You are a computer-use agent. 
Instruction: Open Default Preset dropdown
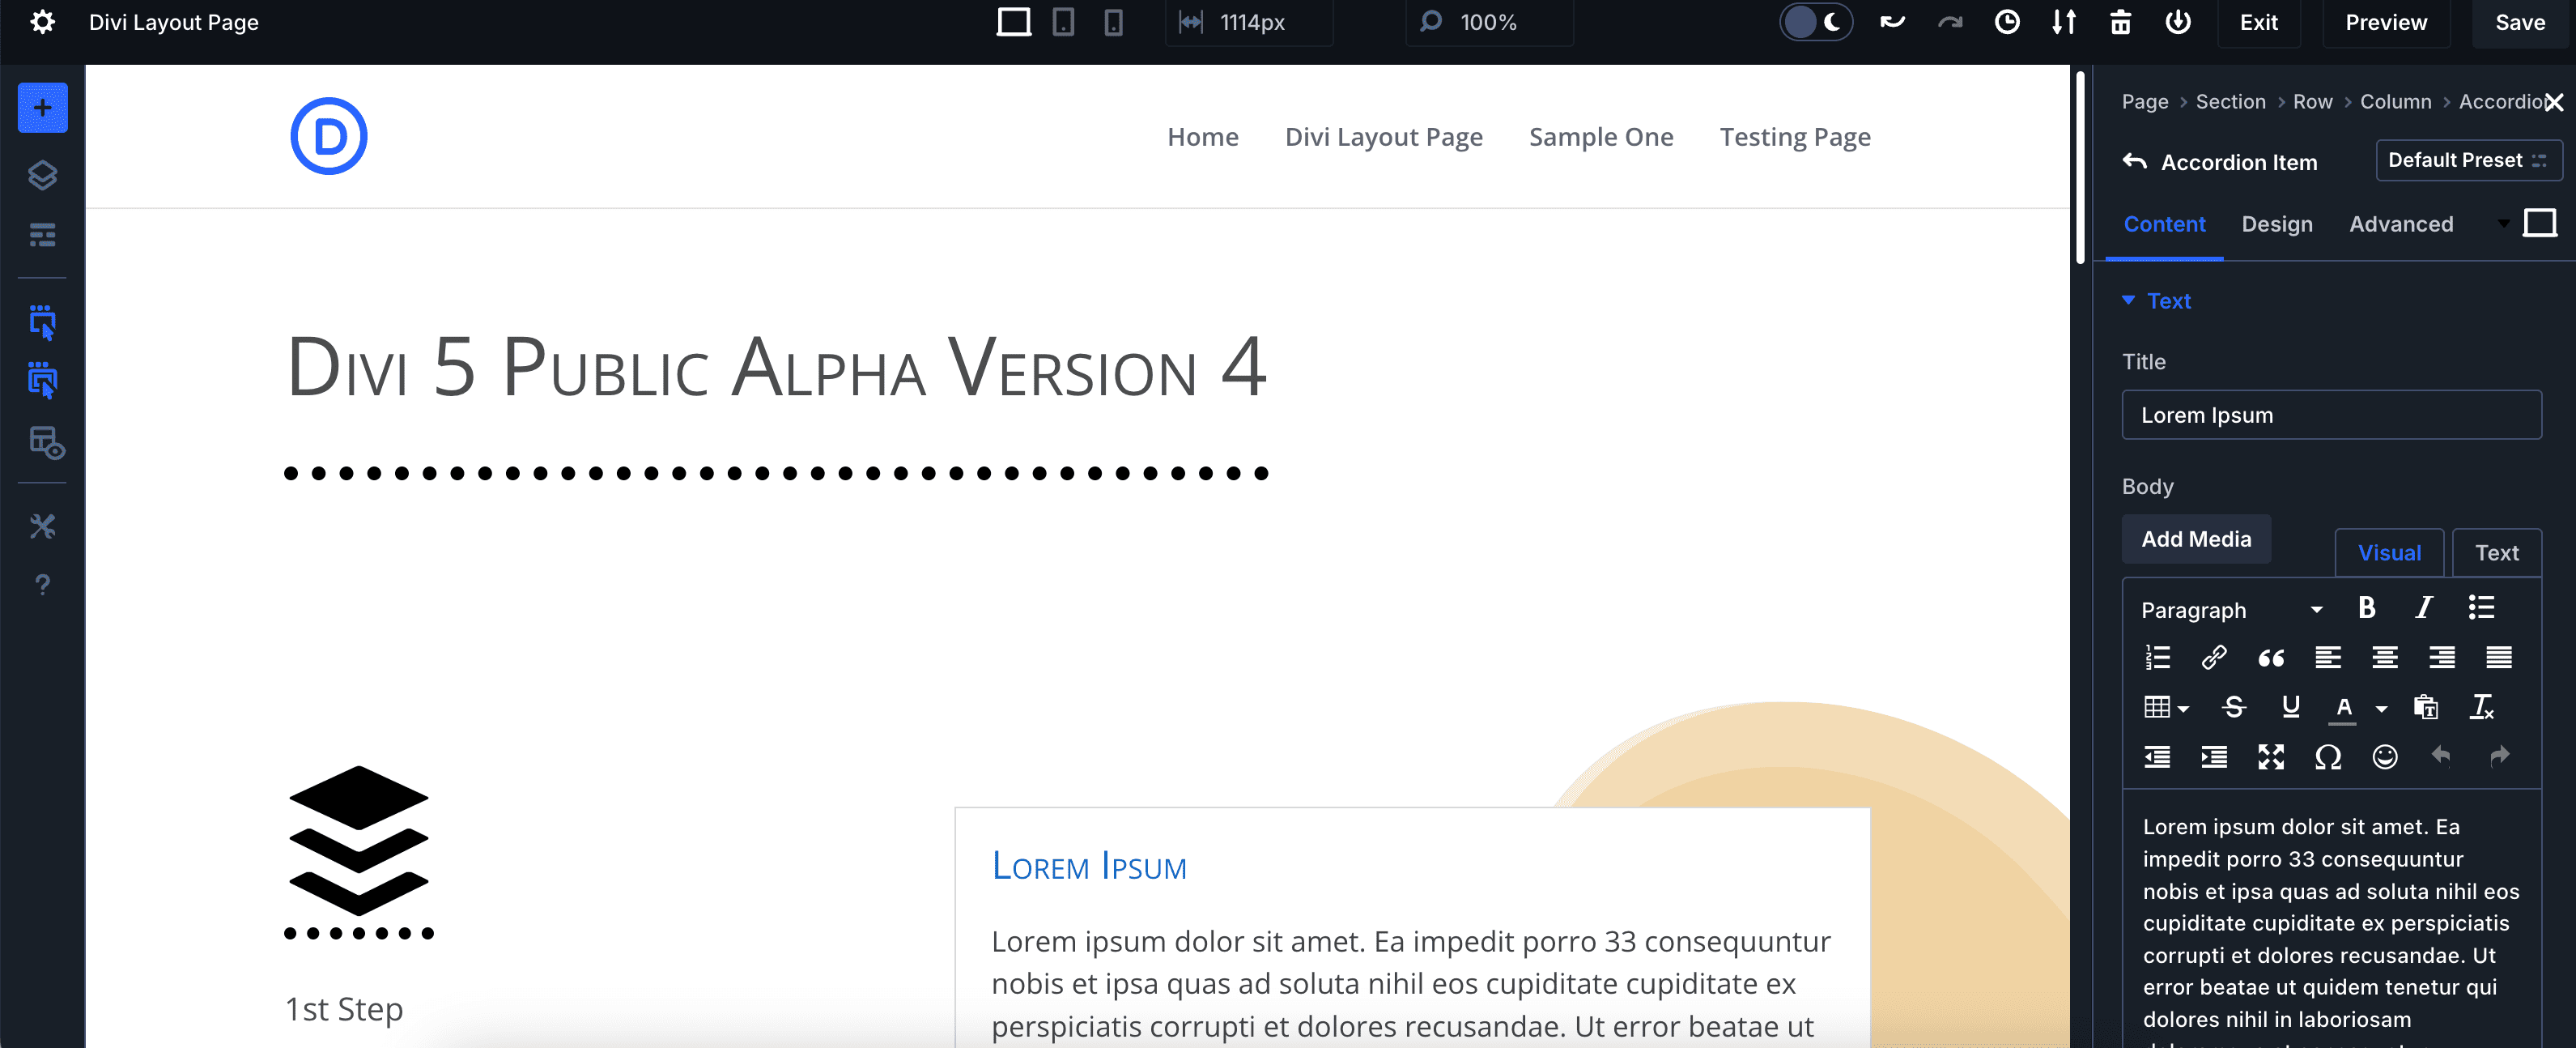[2467, 160]
